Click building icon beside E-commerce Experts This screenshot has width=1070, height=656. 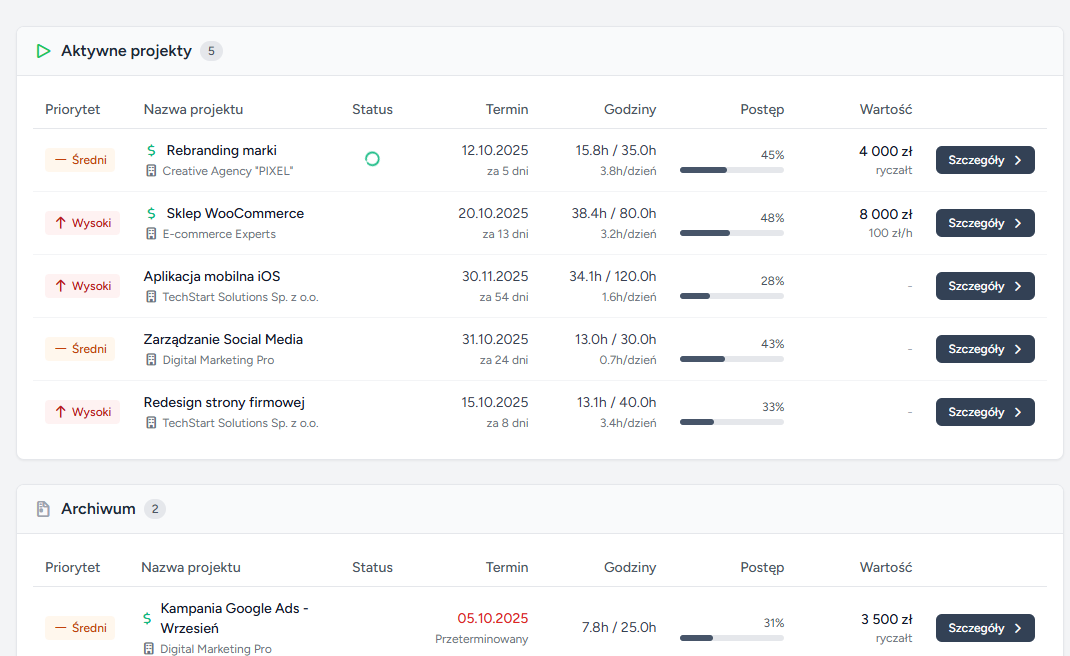151,234
